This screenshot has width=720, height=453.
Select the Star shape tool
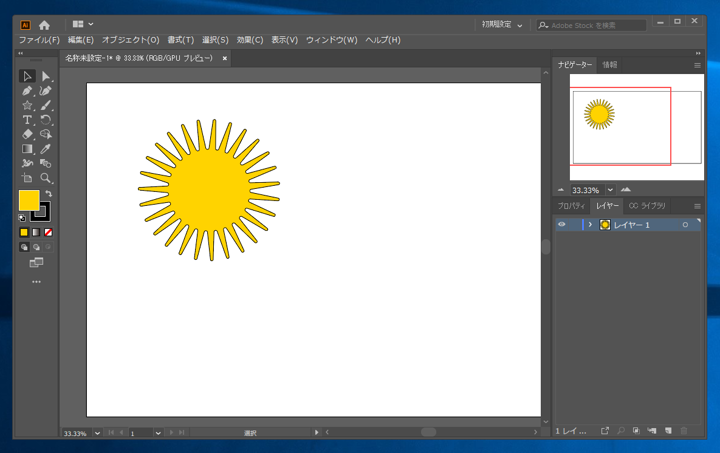coord(28,105)
